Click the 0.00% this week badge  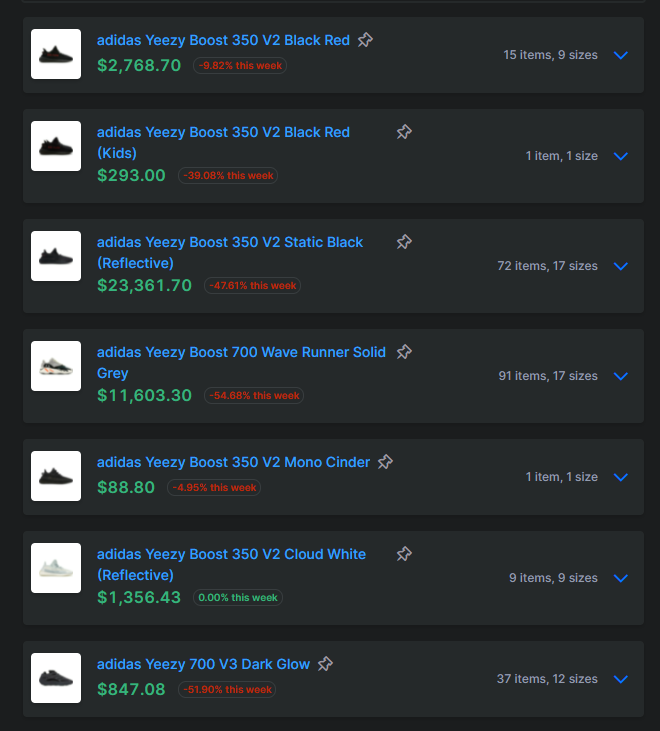tap(238, 598)
